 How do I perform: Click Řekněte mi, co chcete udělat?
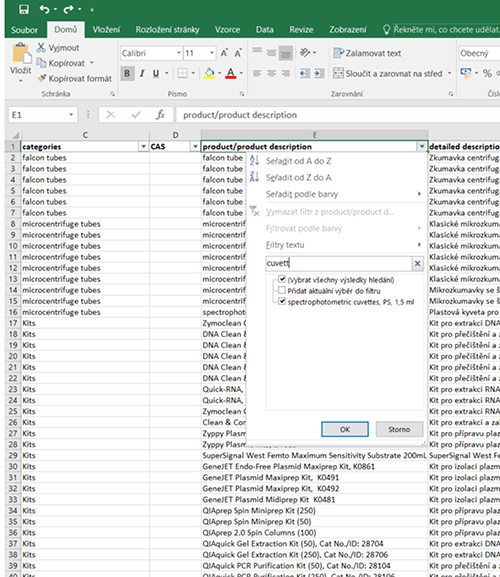point(446,30)
